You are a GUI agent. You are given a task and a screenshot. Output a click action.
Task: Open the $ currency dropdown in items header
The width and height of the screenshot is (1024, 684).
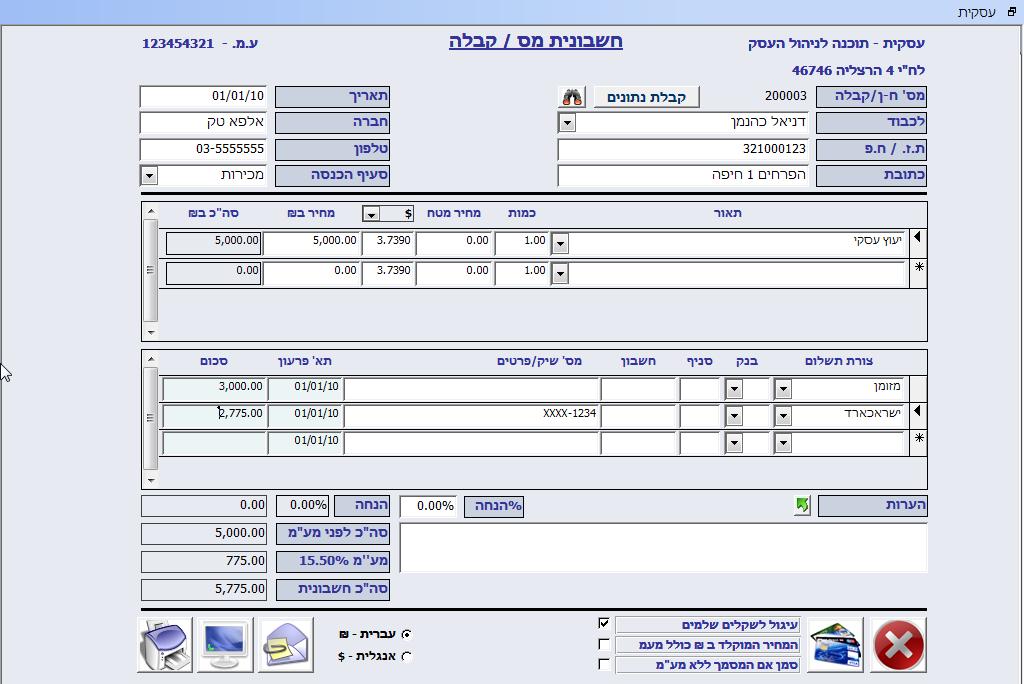coord(371,214)
